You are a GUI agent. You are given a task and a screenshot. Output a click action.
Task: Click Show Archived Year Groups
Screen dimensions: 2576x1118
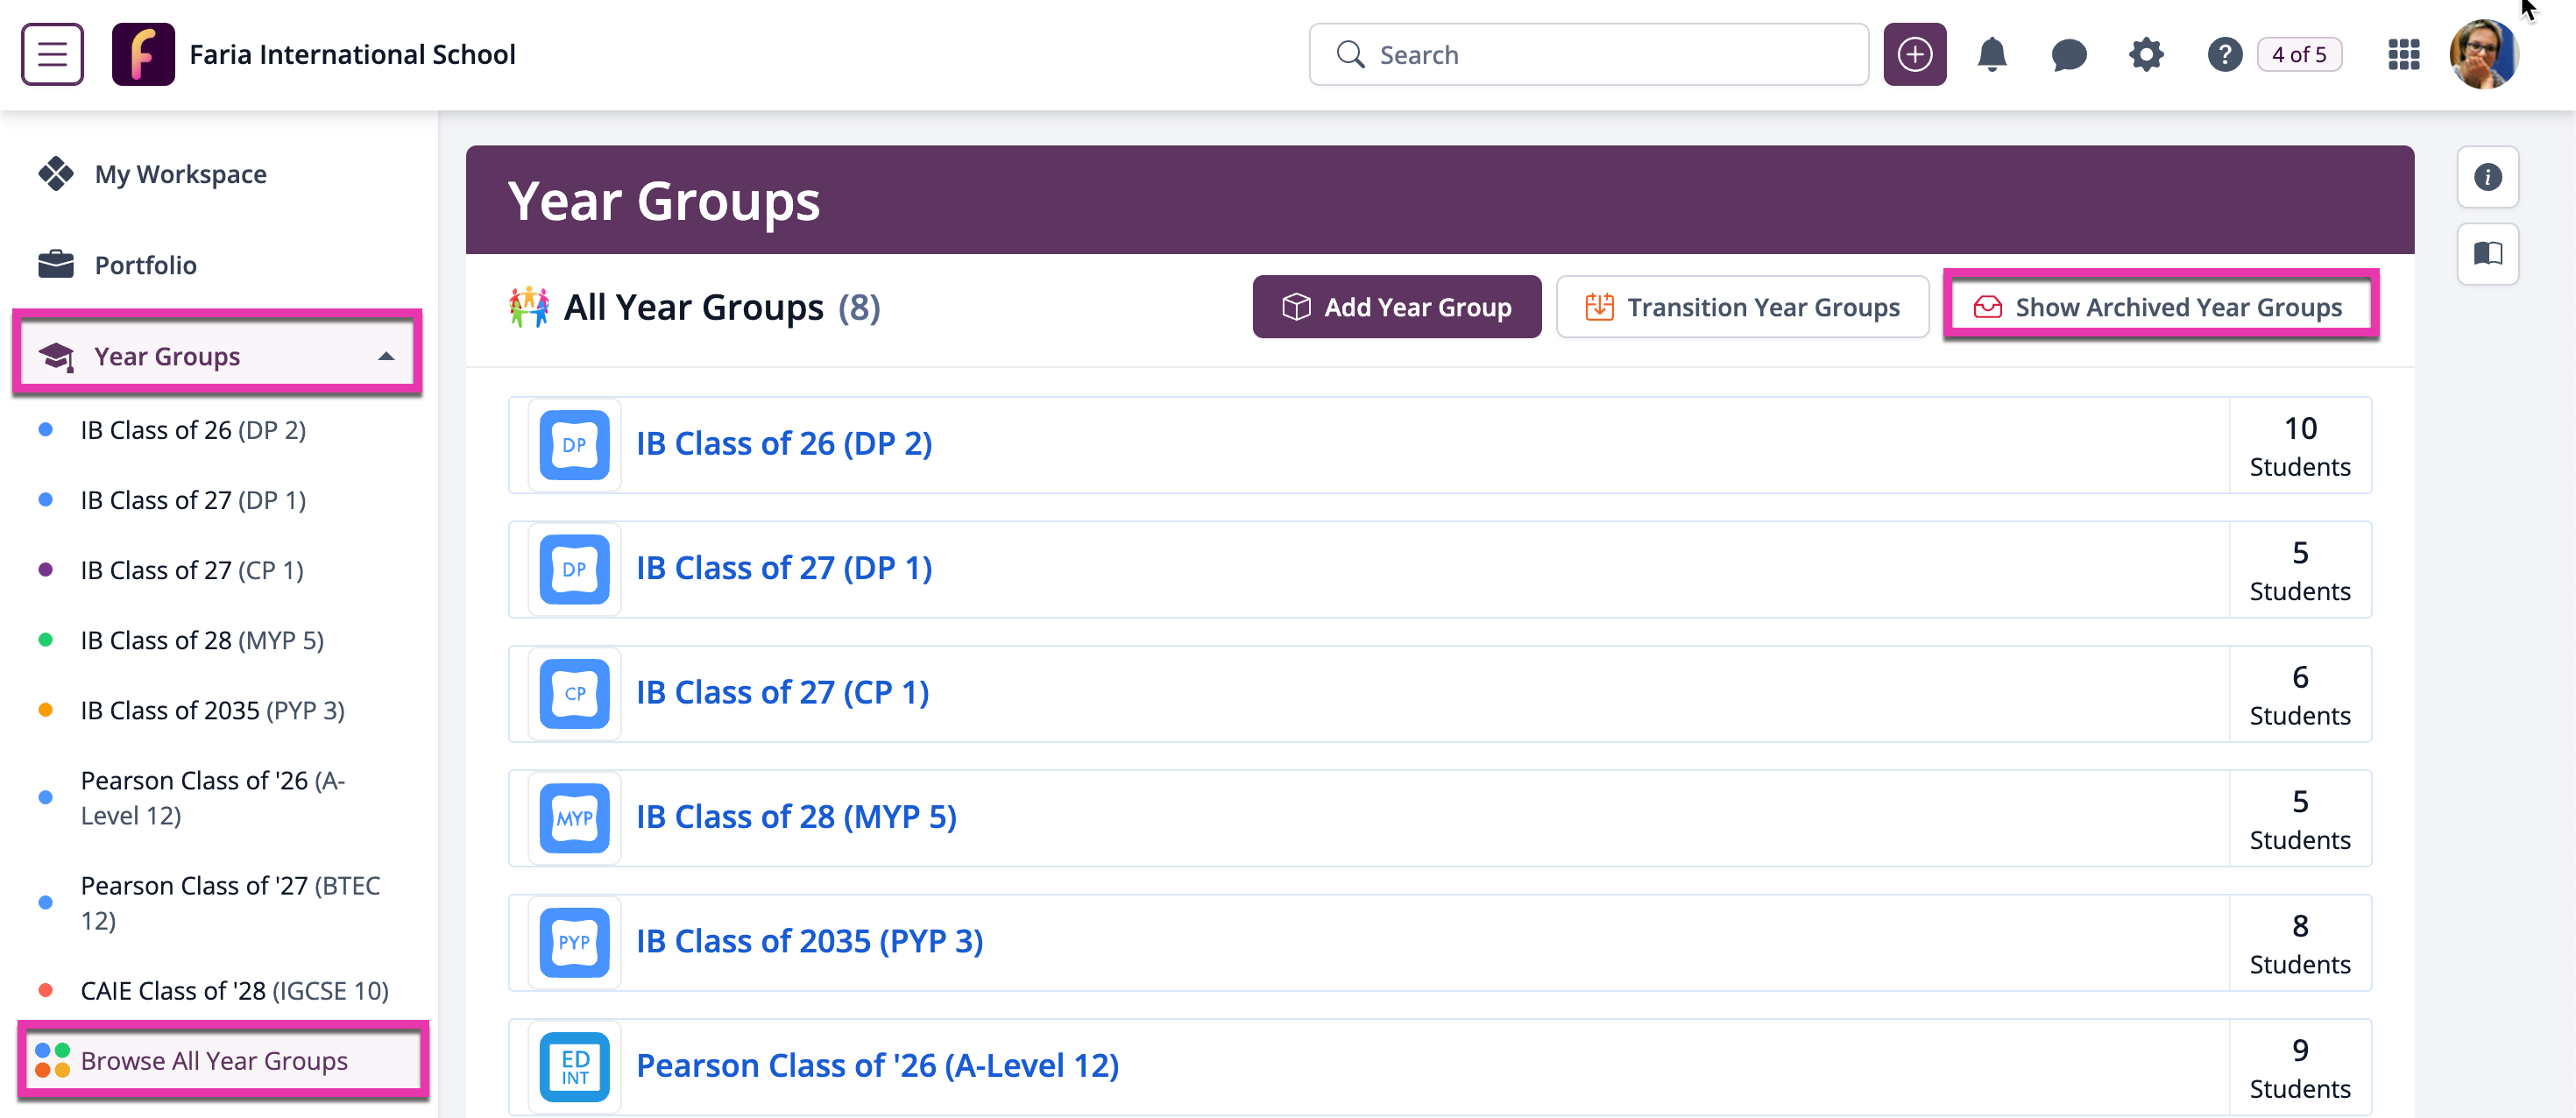(2159, 307)
